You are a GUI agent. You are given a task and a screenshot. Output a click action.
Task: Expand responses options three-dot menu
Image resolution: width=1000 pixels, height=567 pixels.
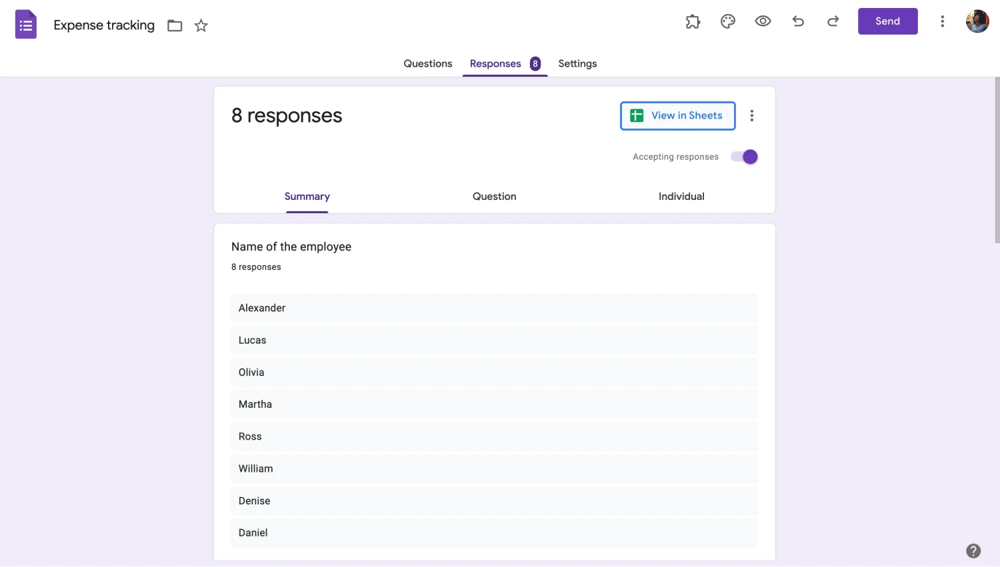tap(752, 116)
